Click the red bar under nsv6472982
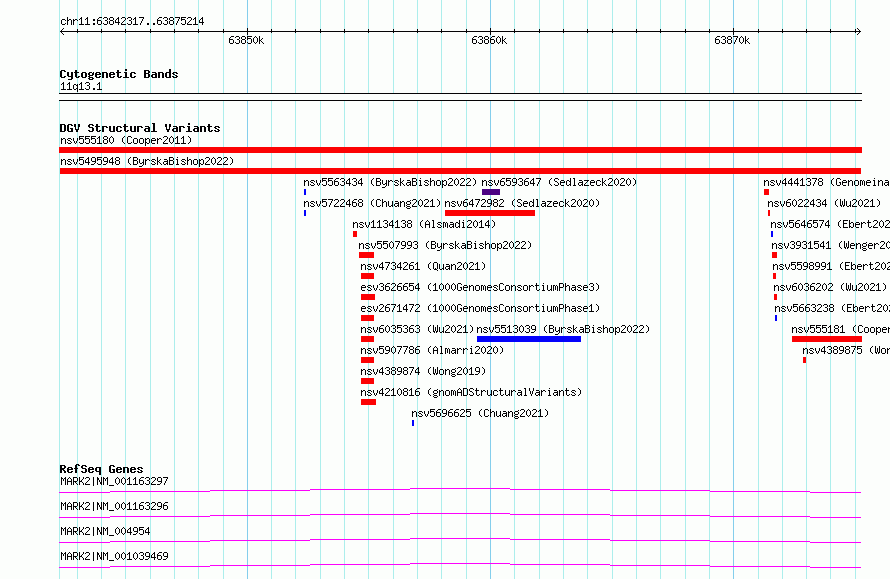890x579 pixels. click(490, 213)
